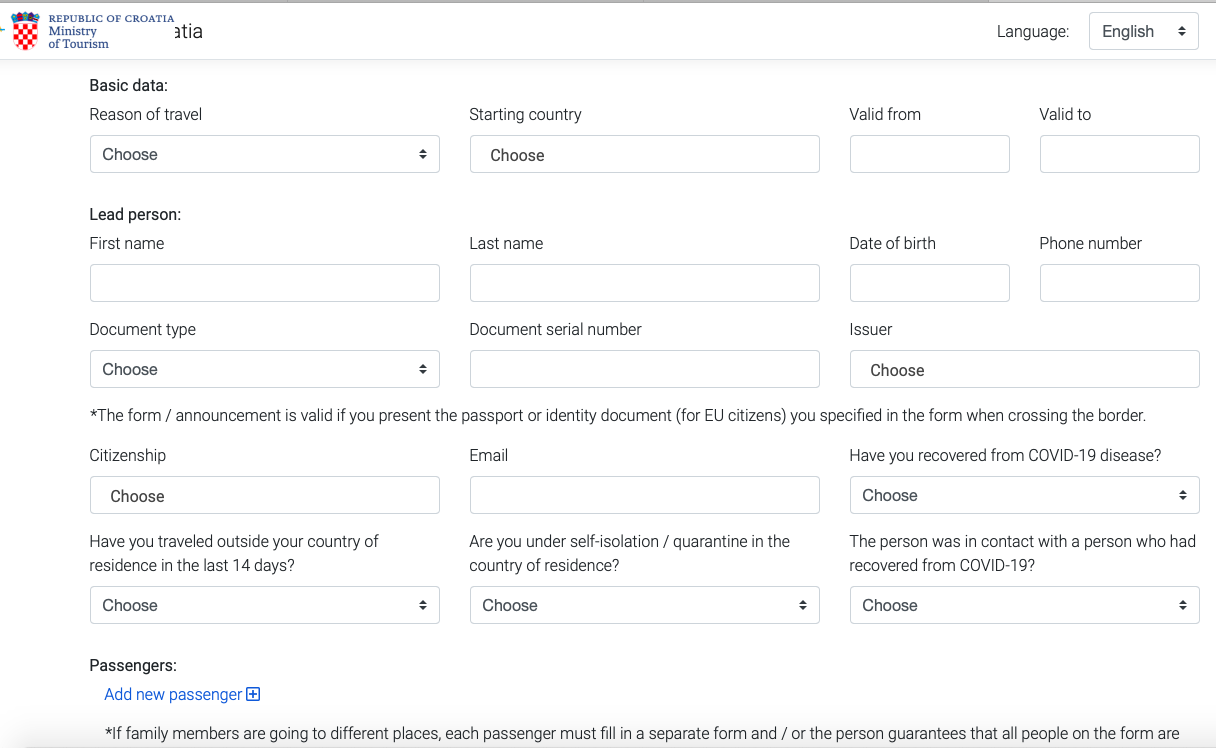
Task: Open the Reason of travel dropdown
Action: (264, 154)
